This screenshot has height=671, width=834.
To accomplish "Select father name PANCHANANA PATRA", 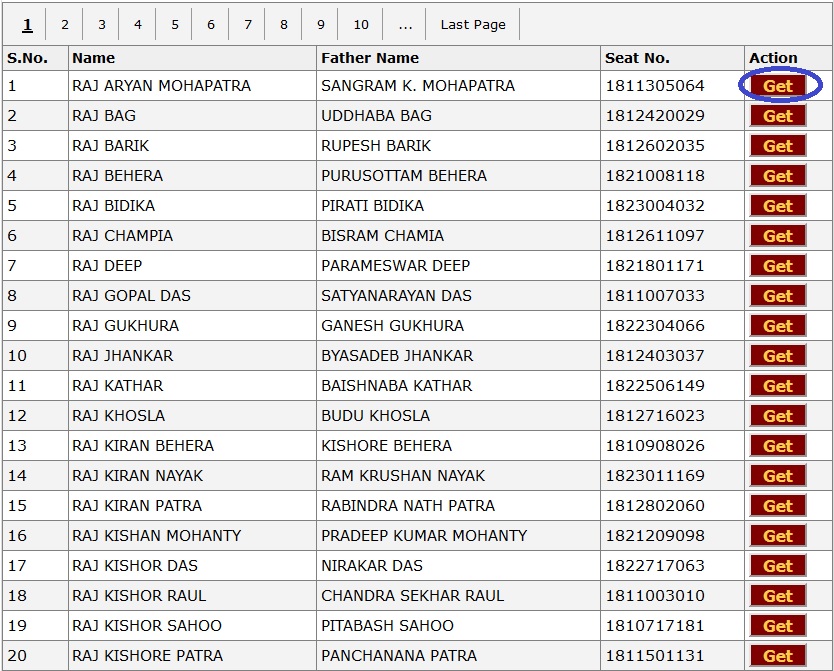I will 398,656.
